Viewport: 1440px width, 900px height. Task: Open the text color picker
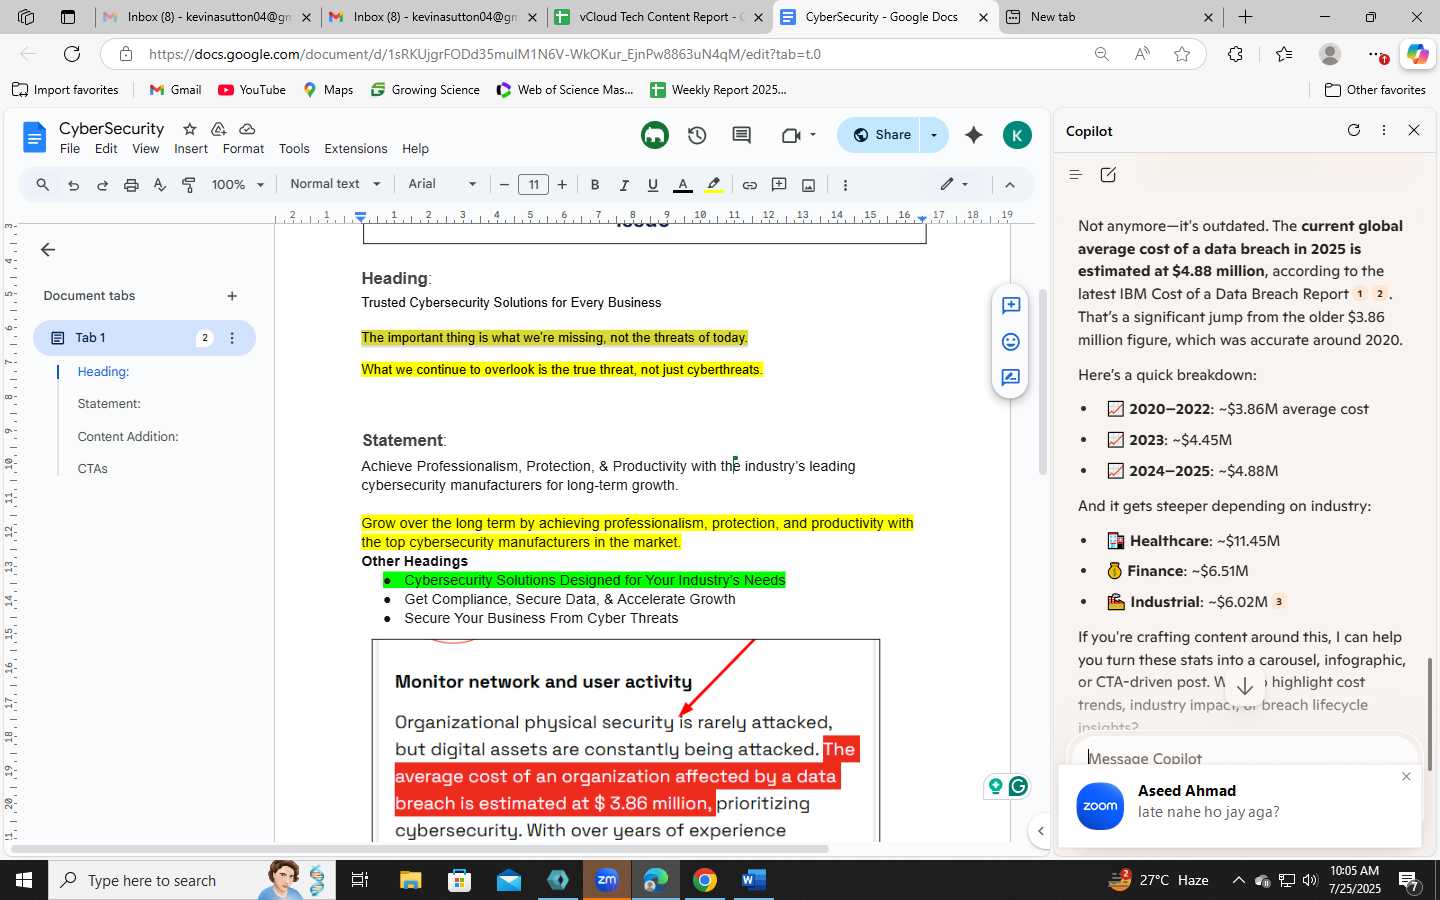coord(683,185)
